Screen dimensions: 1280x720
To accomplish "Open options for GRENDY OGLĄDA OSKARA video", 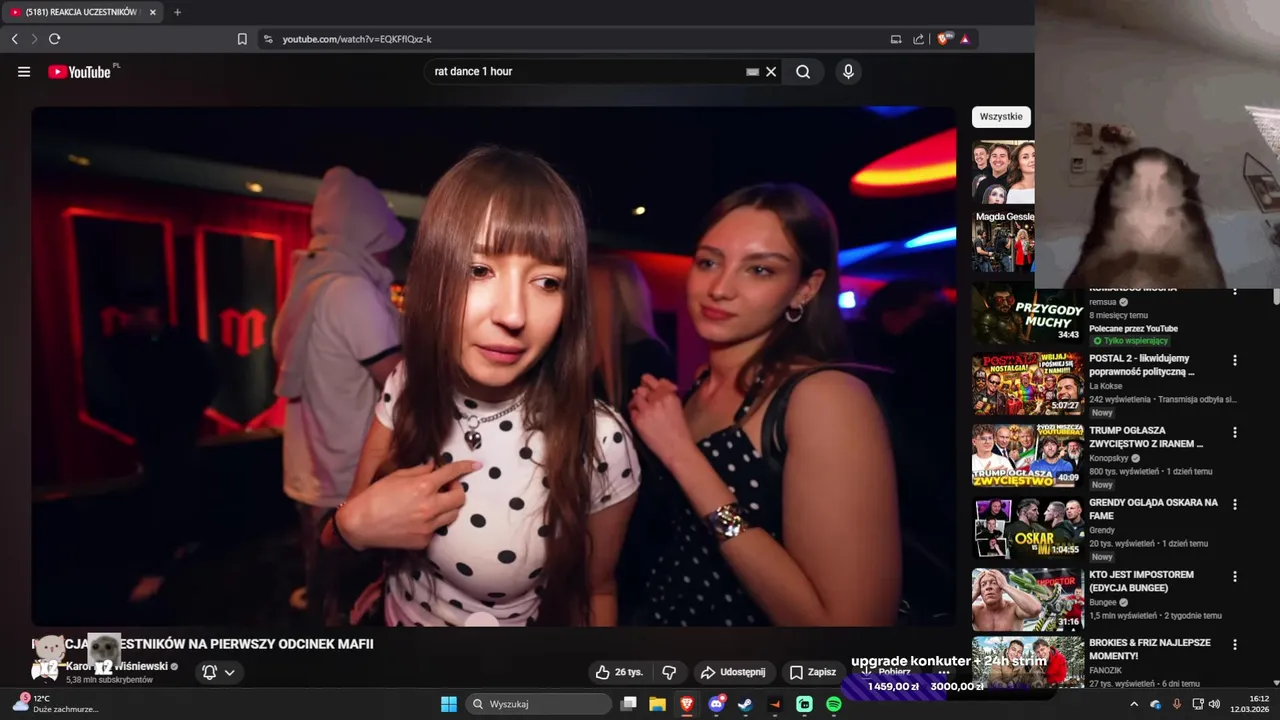I will pos(1235,504).
